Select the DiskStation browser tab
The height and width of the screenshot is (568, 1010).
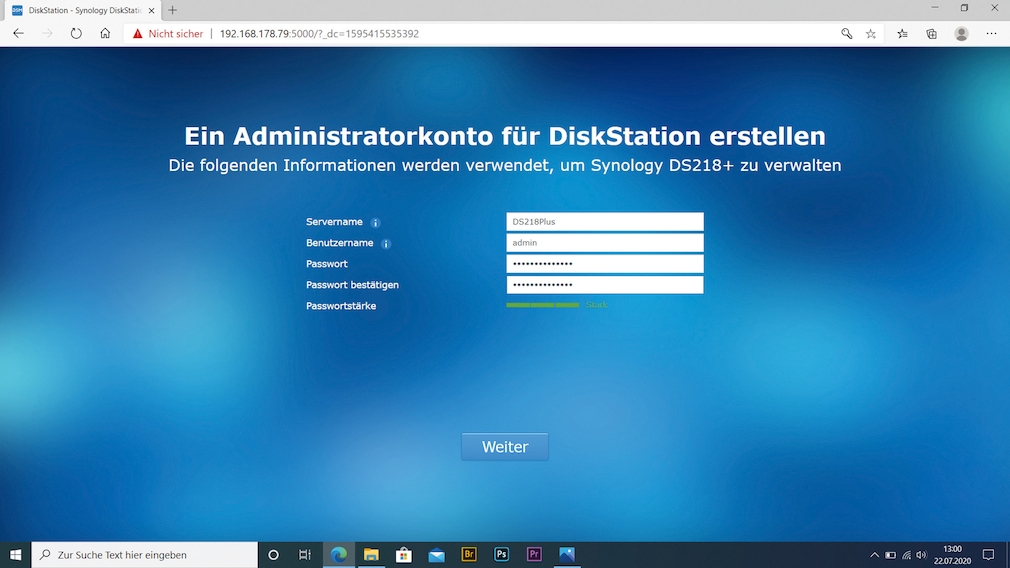click(x=78, y=9)
